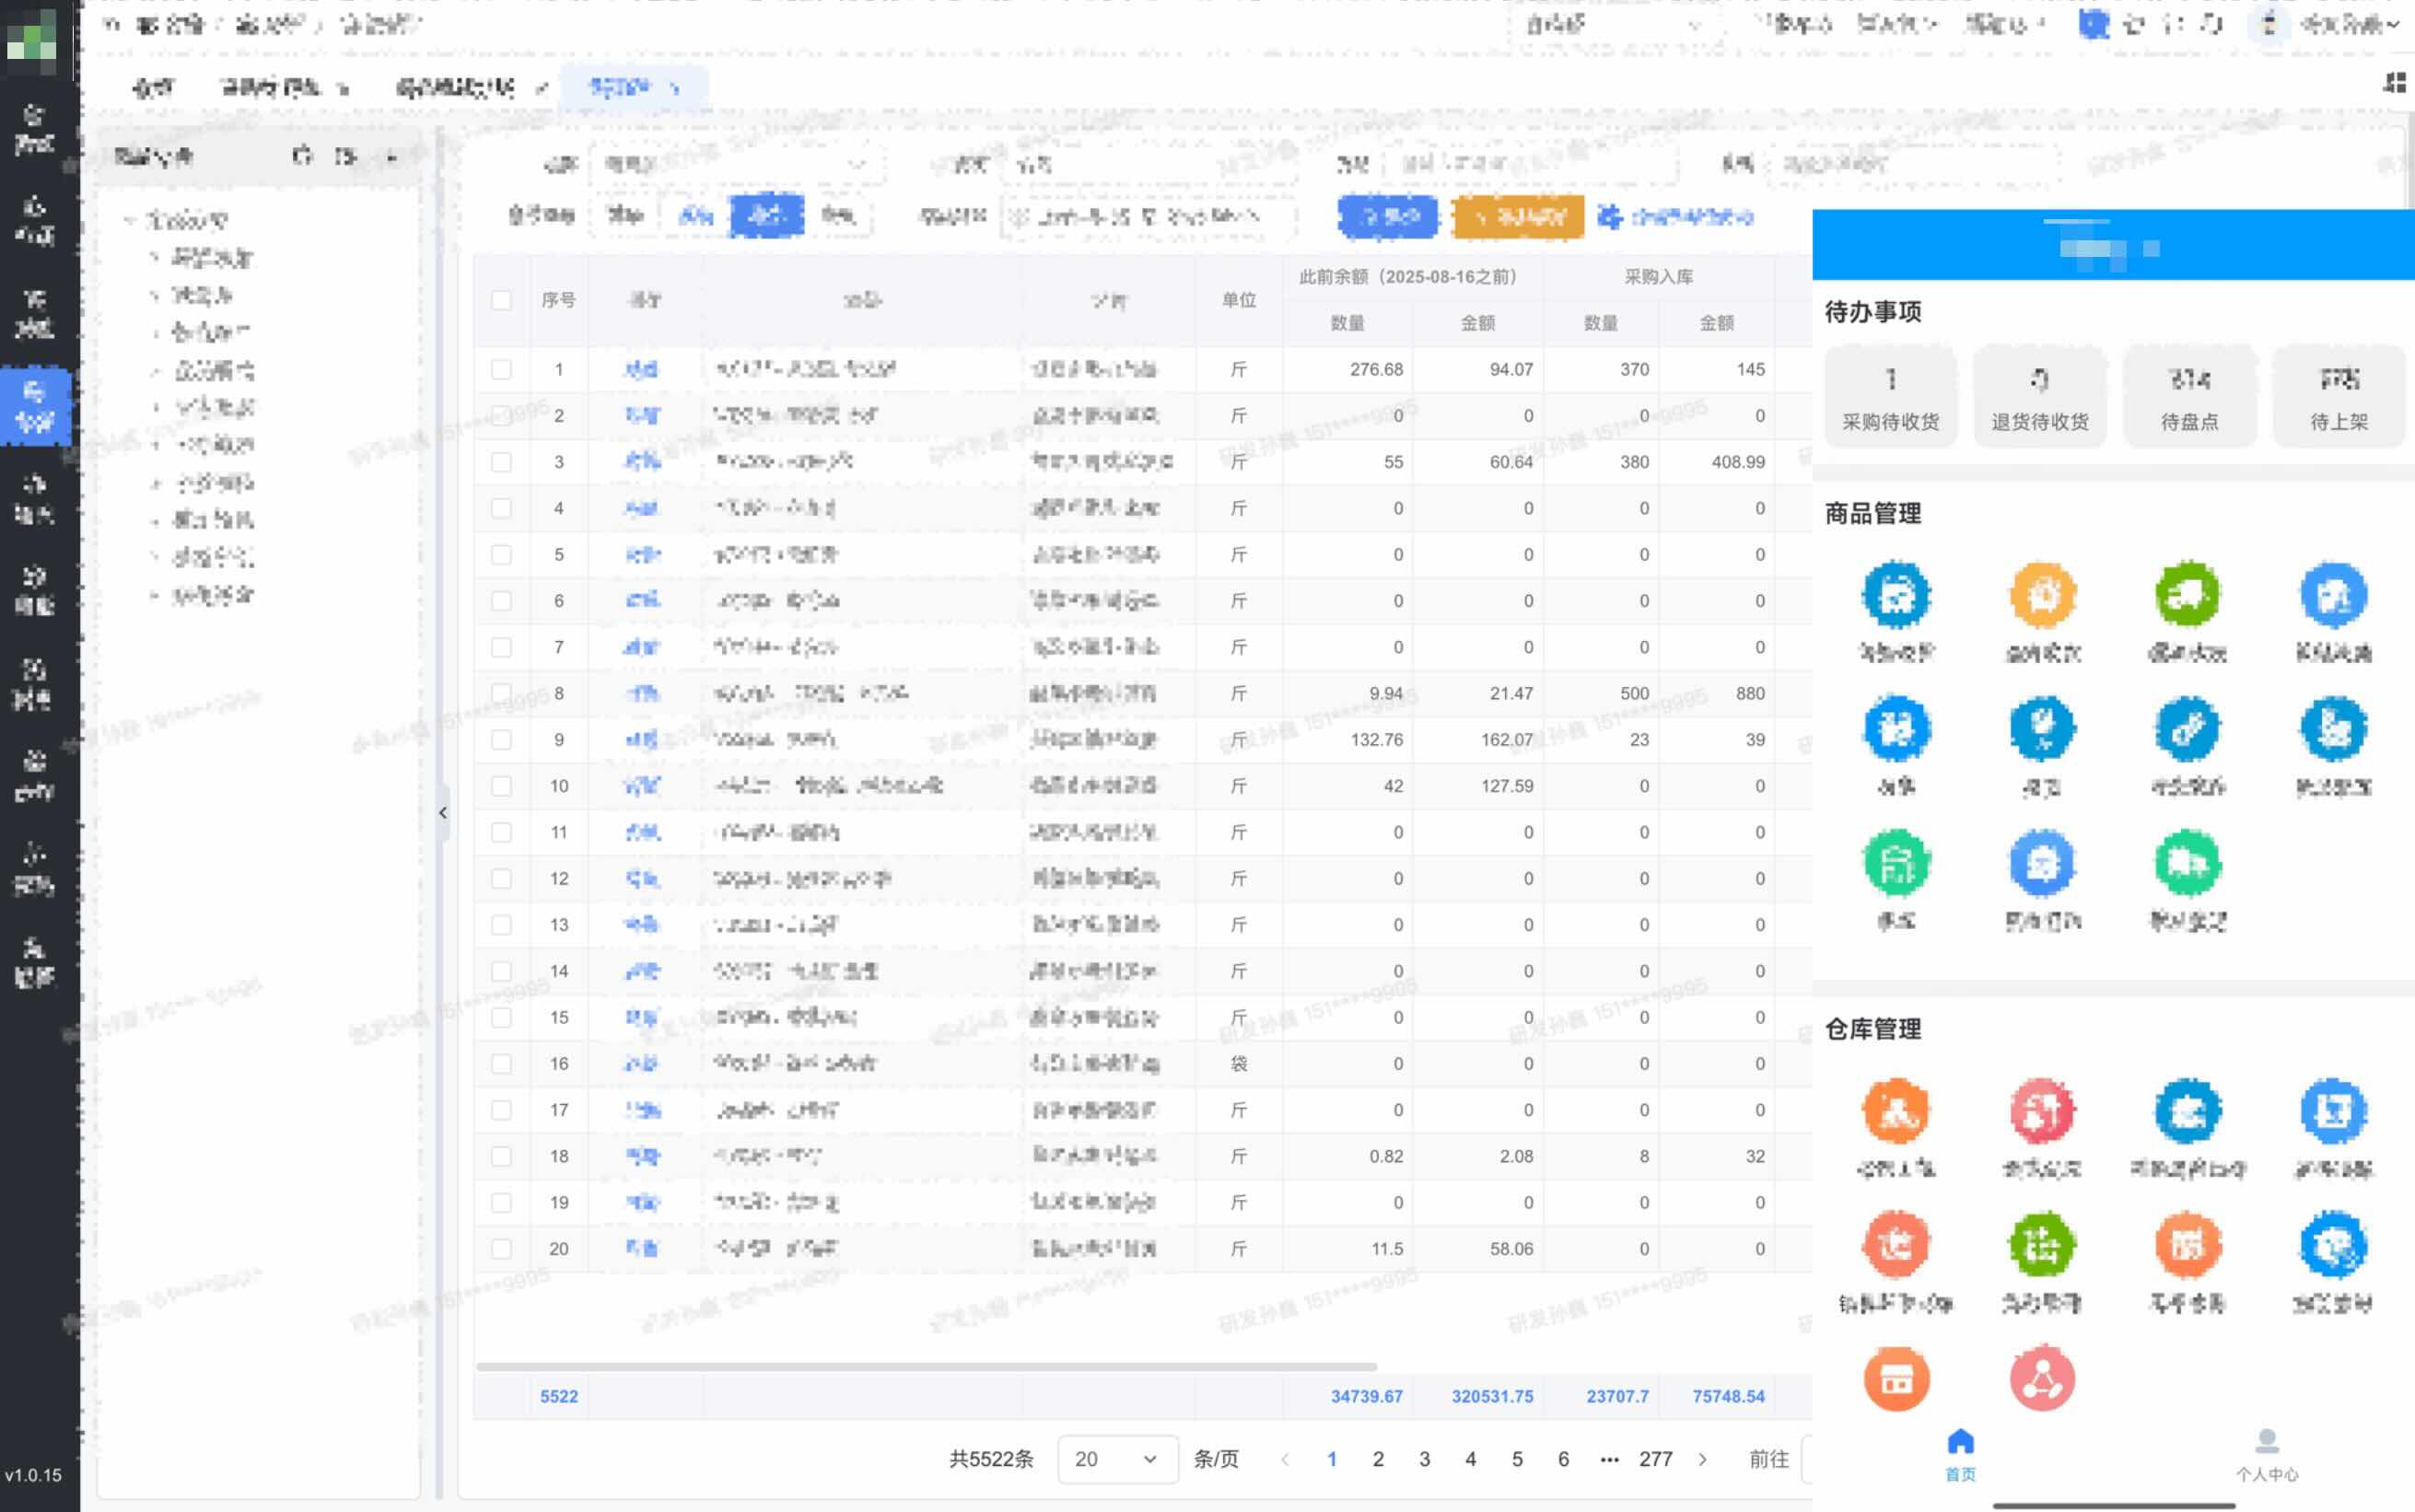Screen dimensions: 2415x1512
Task: Click the cell value 58.06
Action: coord(1511,1249)
